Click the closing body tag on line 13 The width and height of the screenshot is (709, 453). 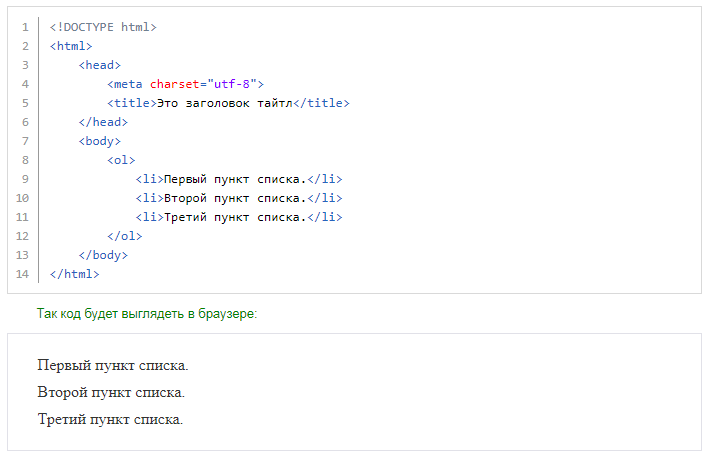103,255
